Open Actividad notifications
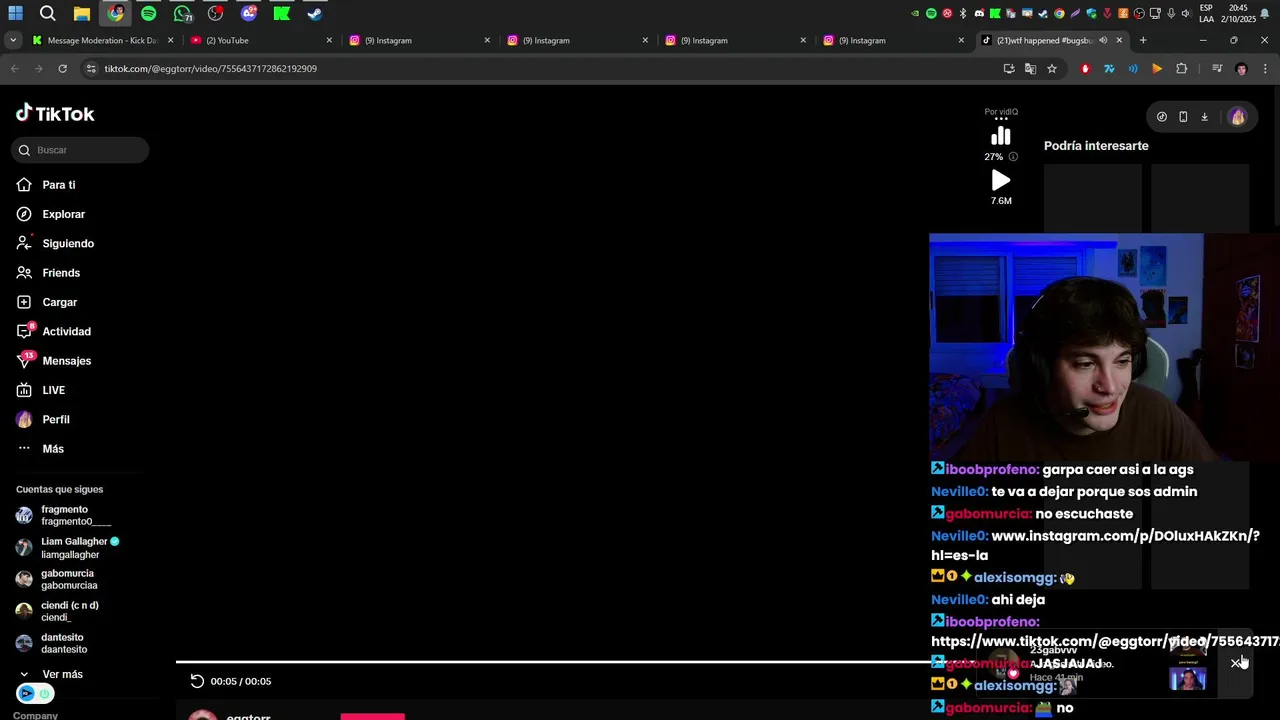Screen dimensions: 1280x720 click(x=54, y=332)
